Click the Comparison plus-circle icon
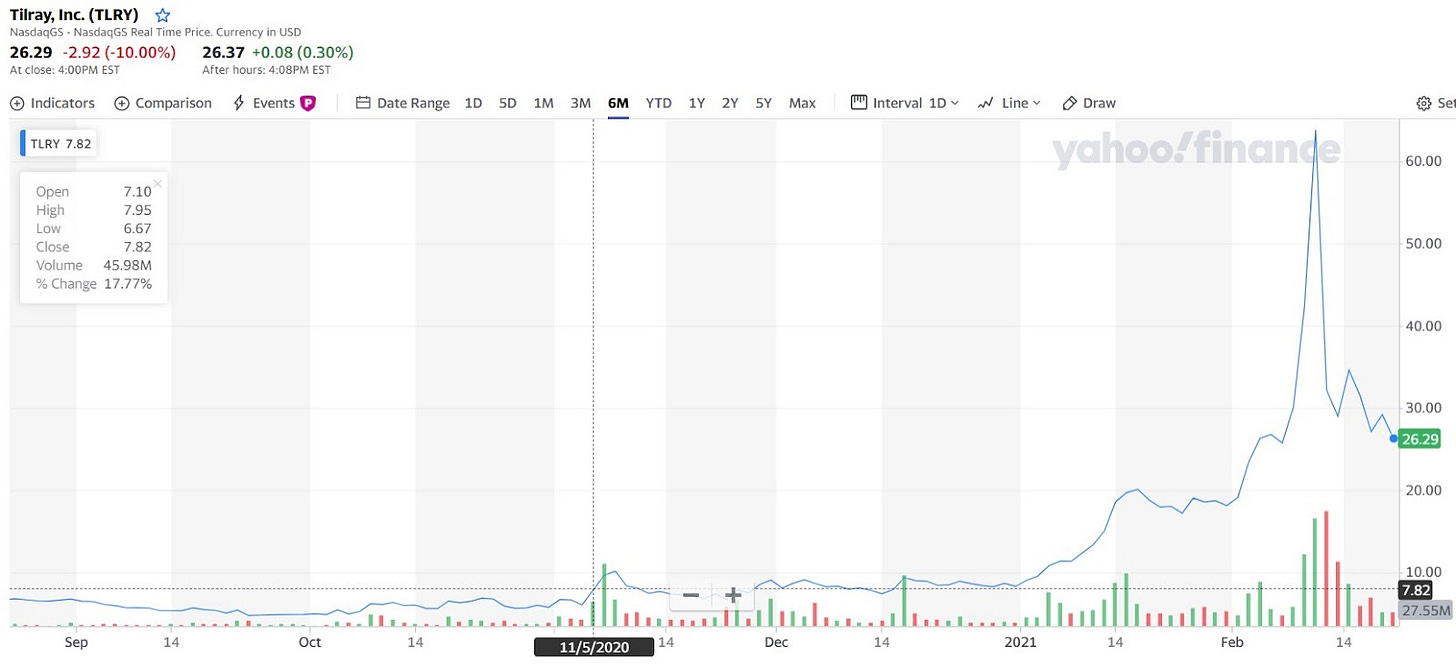1456x669 pixels. pos(122,103)
